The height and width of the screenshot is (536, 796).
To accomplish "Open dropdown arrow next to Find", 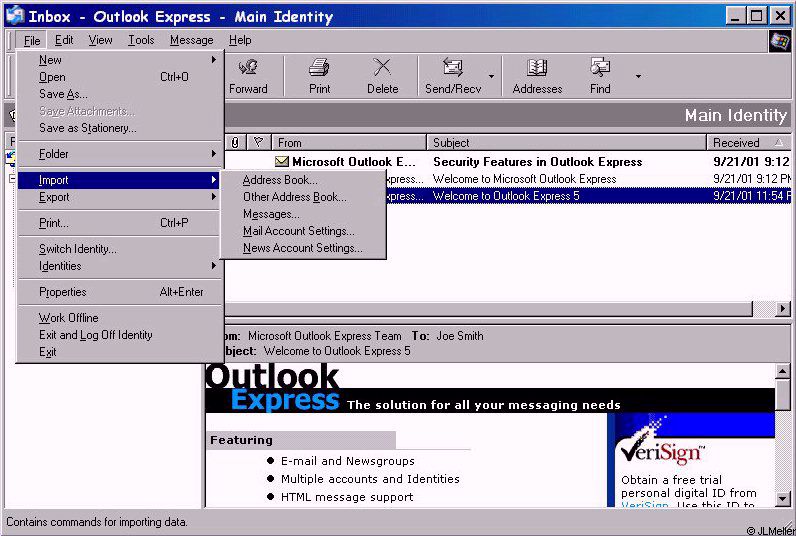I will [638, 76].
